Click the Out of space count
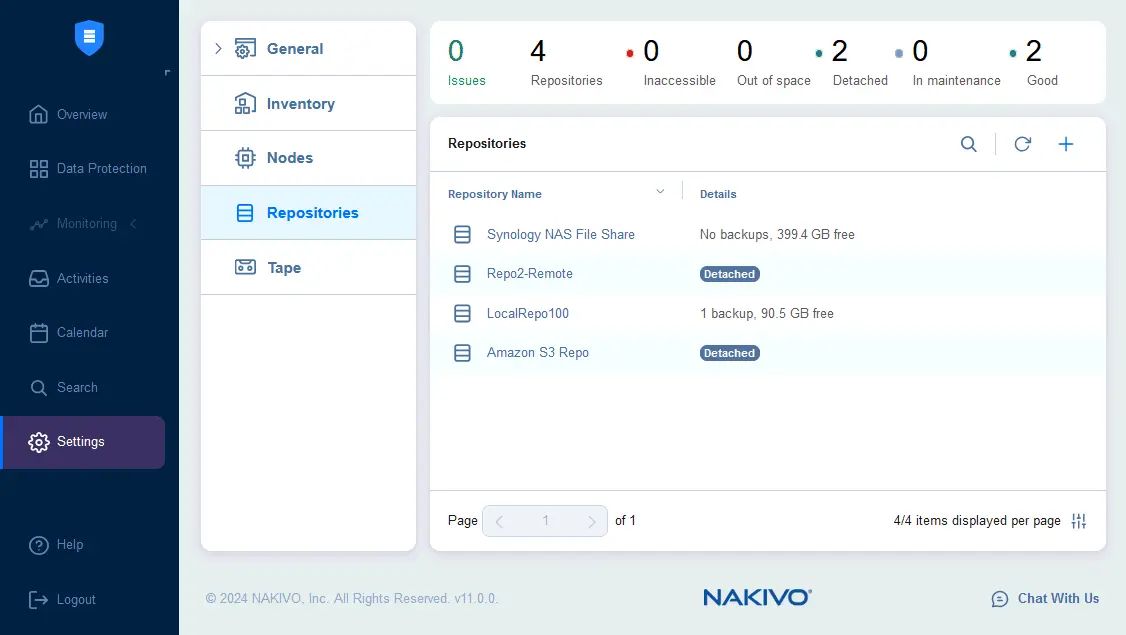 (773, 62)
